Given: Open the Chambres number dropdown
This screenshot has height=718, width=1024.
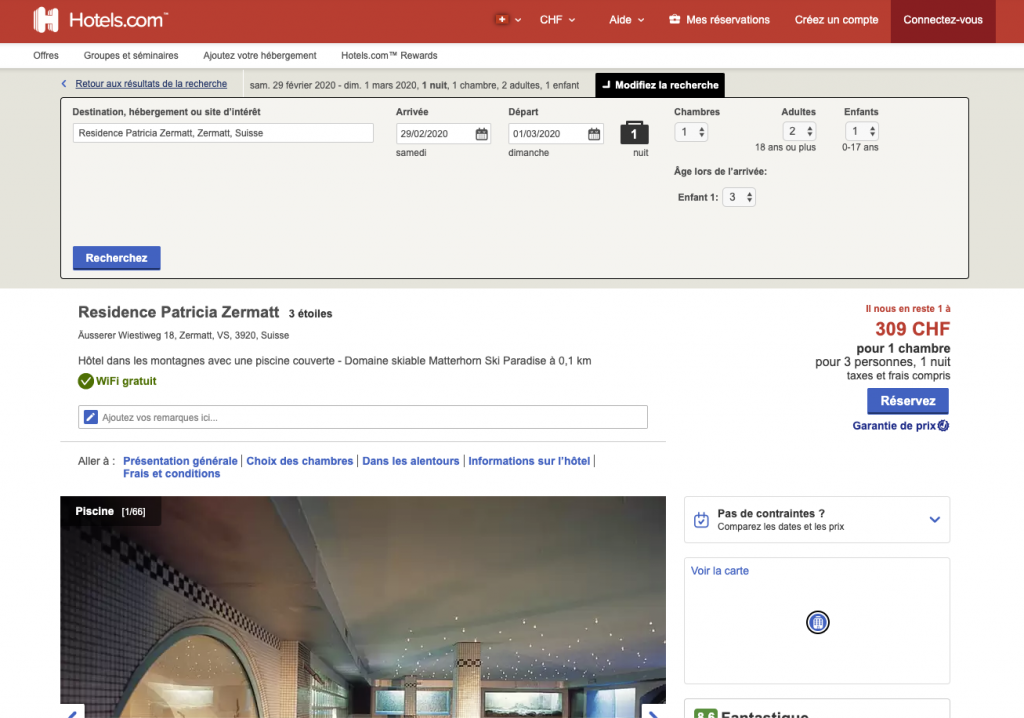Looking at the screenshot, I should tap(691, 132).
